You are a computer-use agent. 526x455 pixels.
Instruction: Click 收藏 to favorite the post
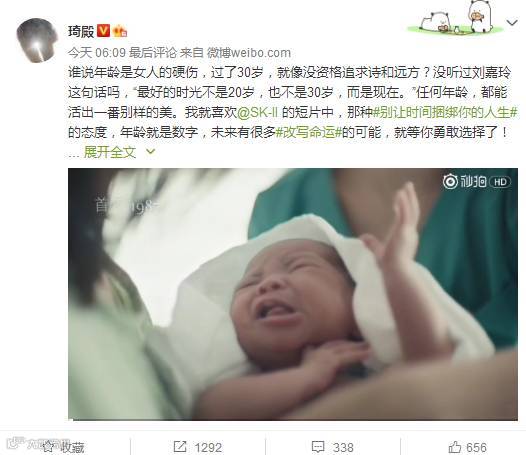point(64,447)
